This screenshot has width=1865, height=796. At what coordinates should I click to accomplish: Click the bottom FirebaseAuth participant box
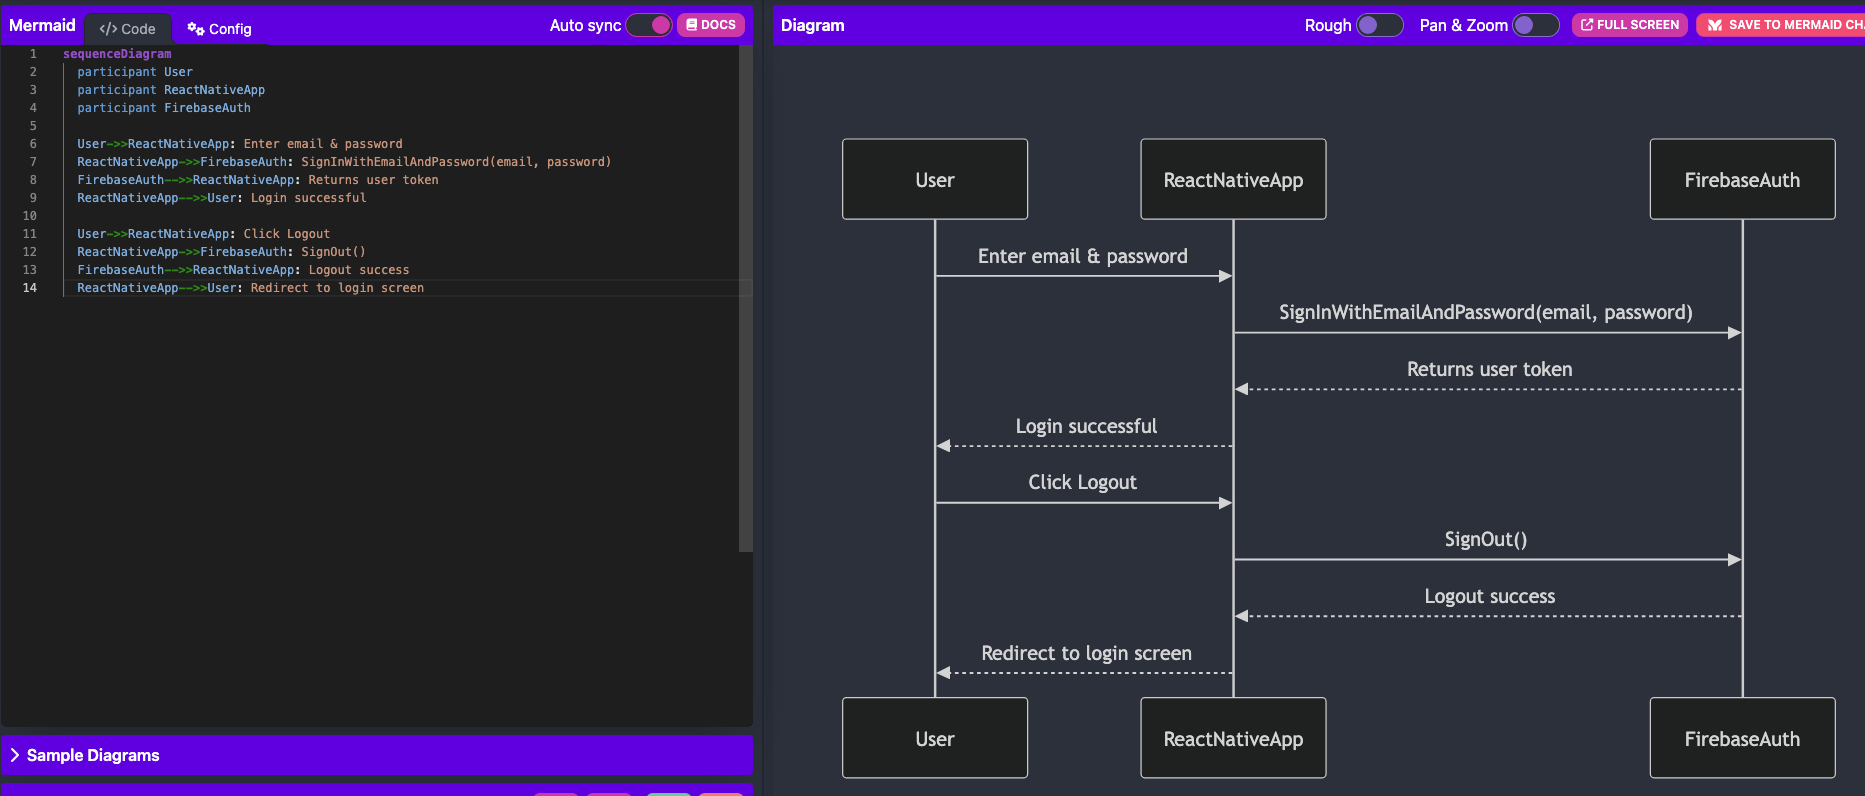(1742, 738)
